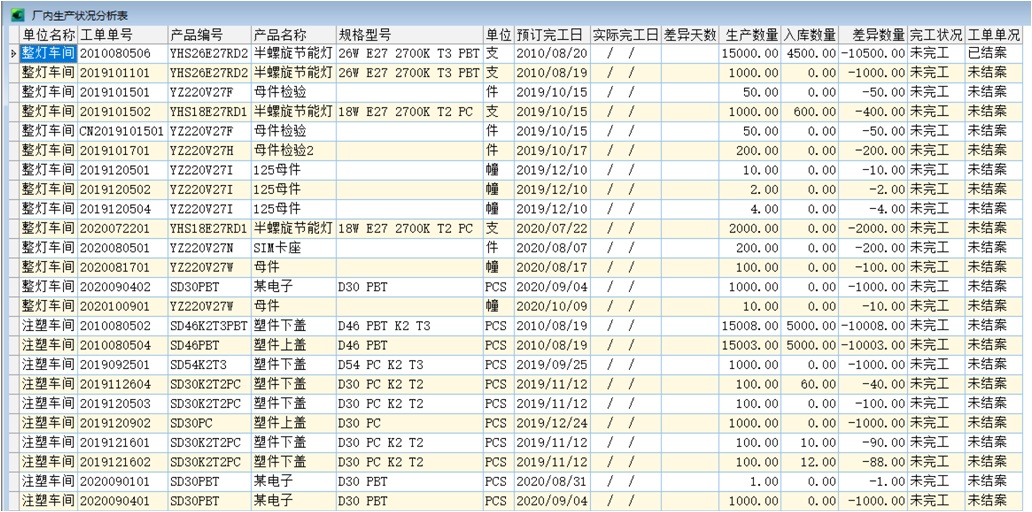The image size is (1032, 512).
Task: Click the 差异数量 column header
Action: coord(872,35)
